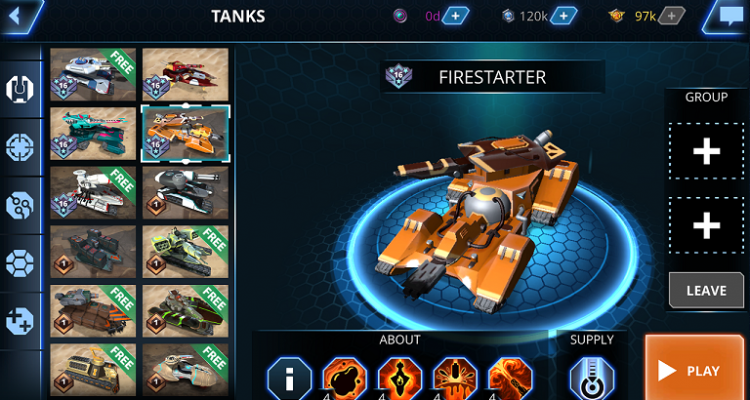750x400 pixels.
Task: Add player to first group slot
Action: [706, 152]
